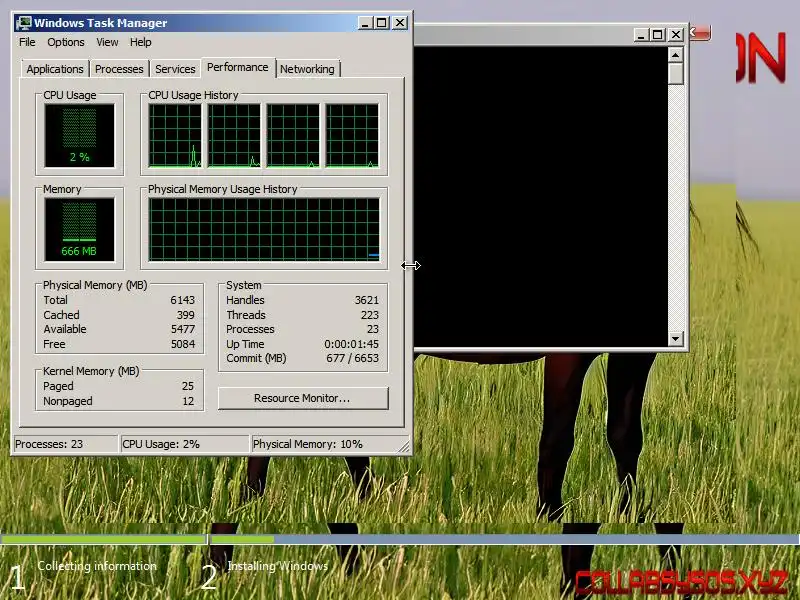Click the console window scrollbar thumb
Viewport: 800px width, 600px height.
676,73
